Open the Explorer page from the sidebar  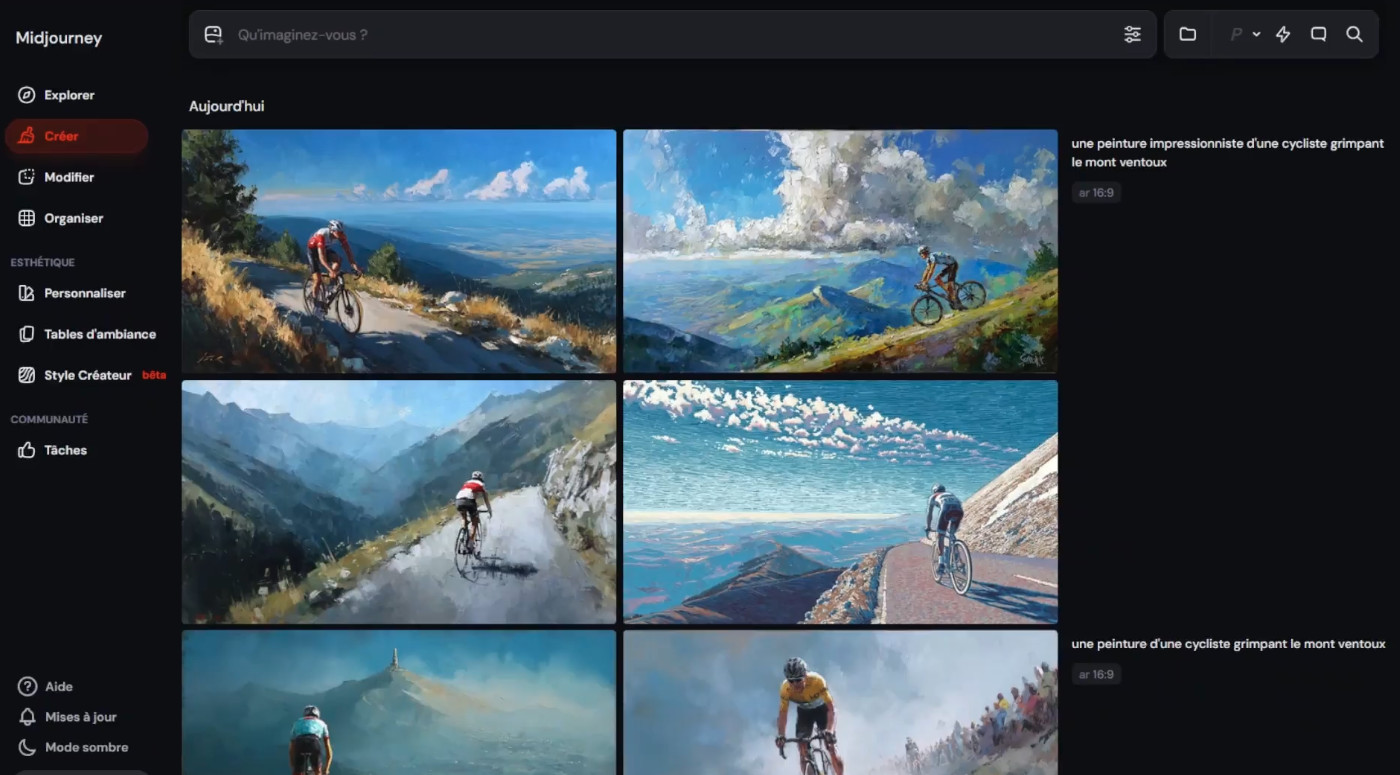pyautogui.click(x=69, y=95)
